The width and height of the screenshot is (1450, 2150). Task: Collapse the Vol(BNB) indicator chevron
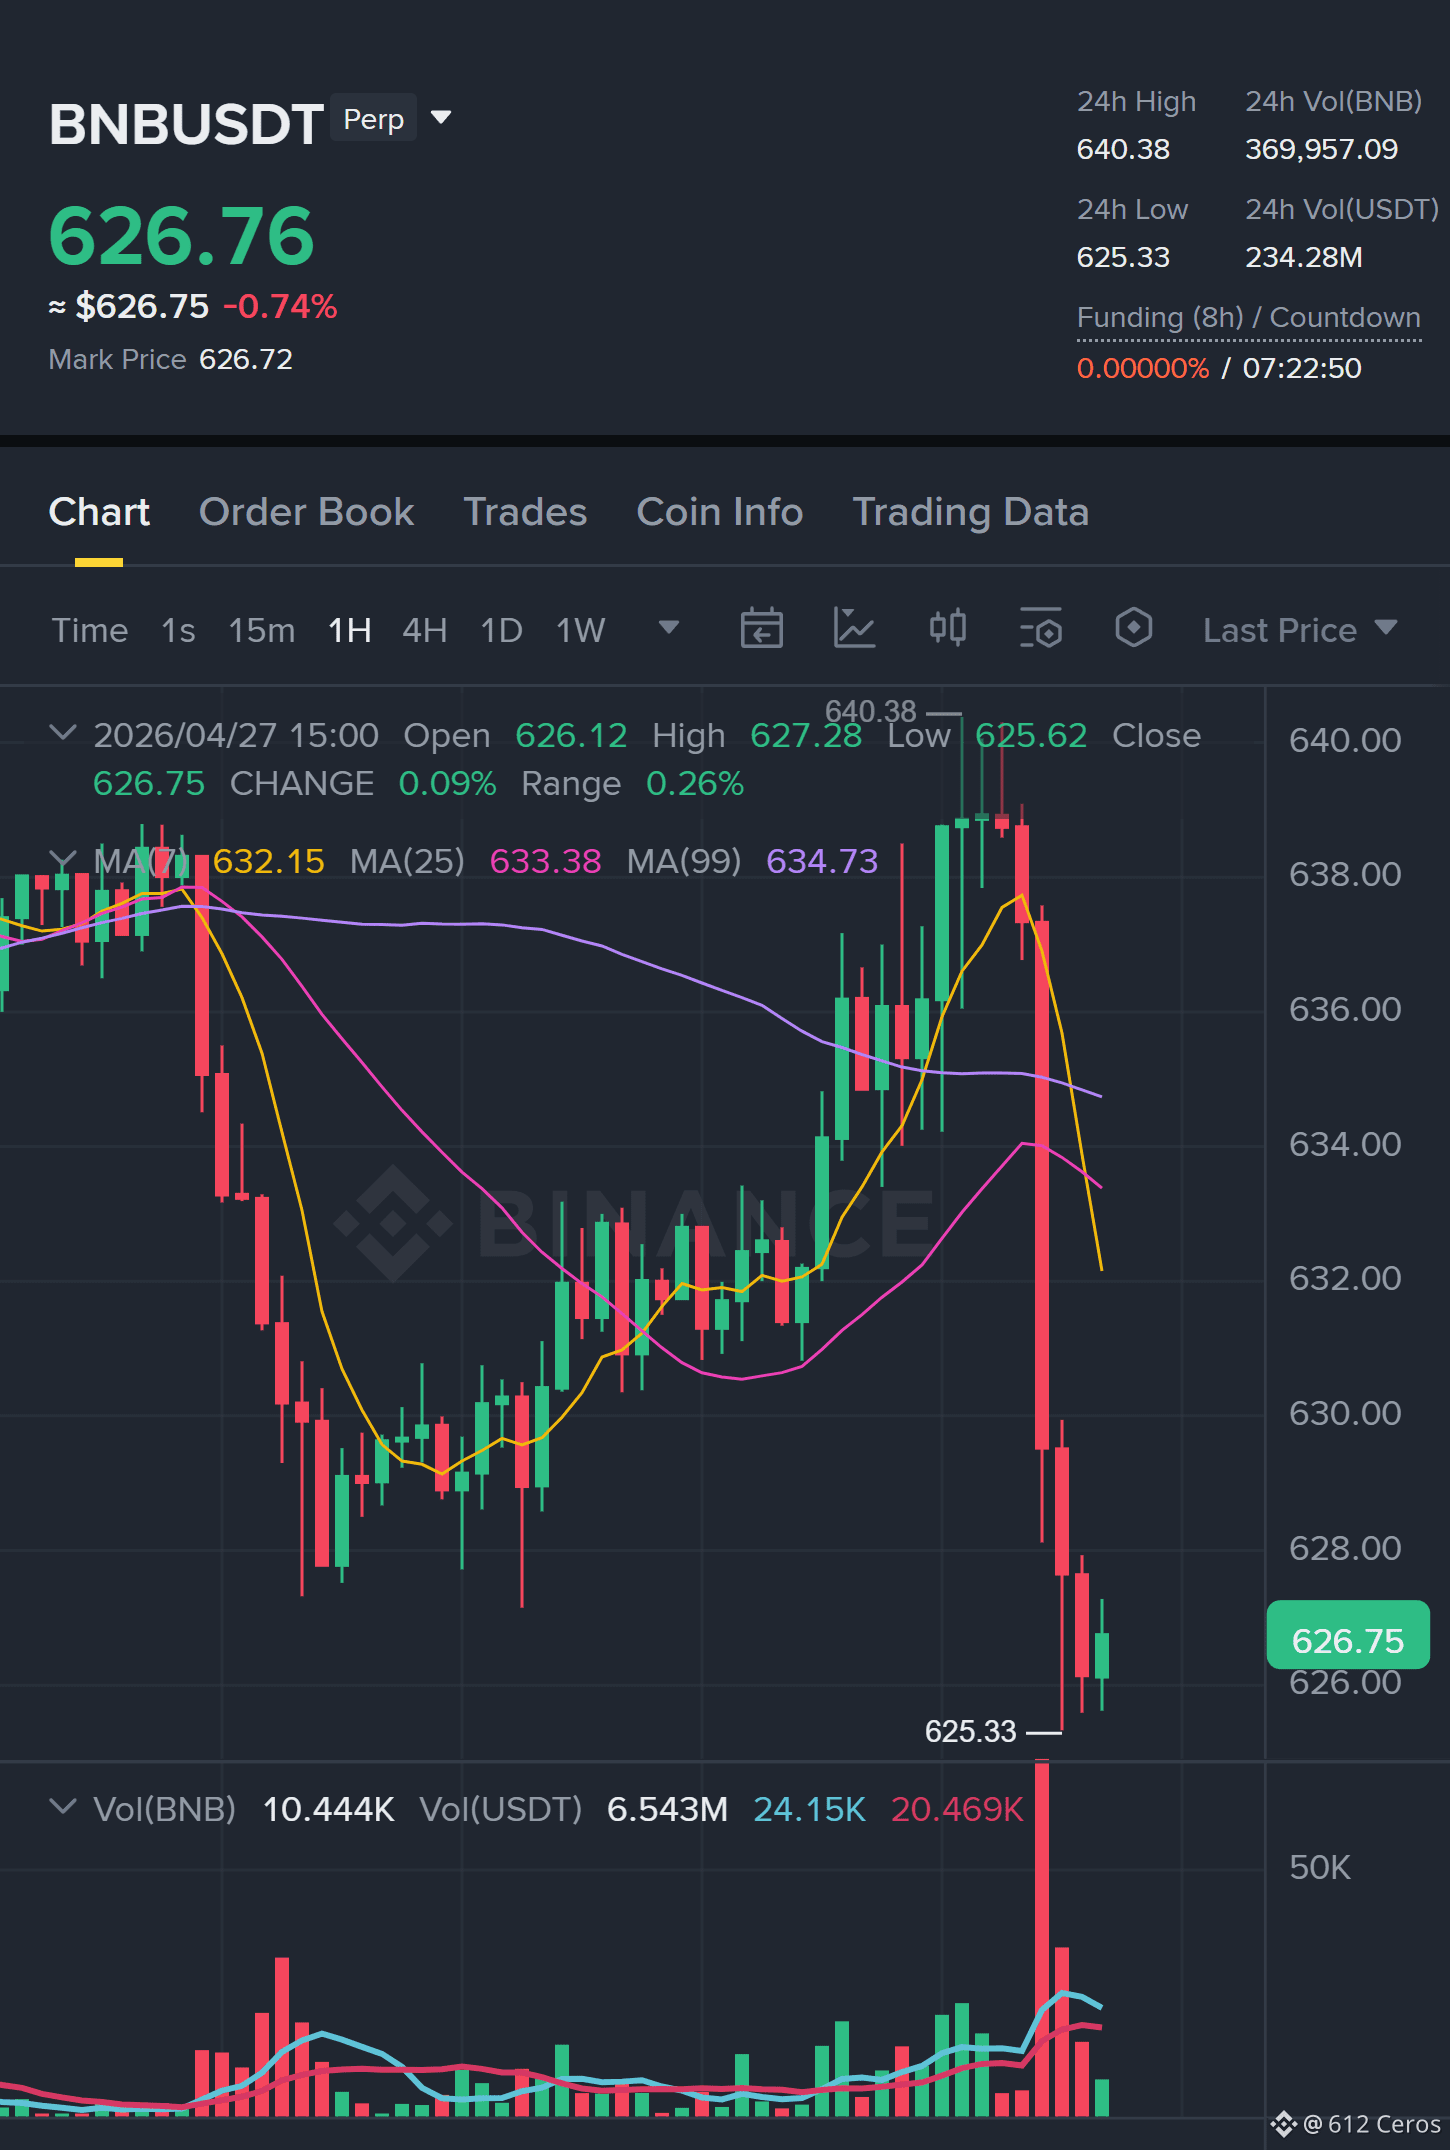coord(62,1807)
